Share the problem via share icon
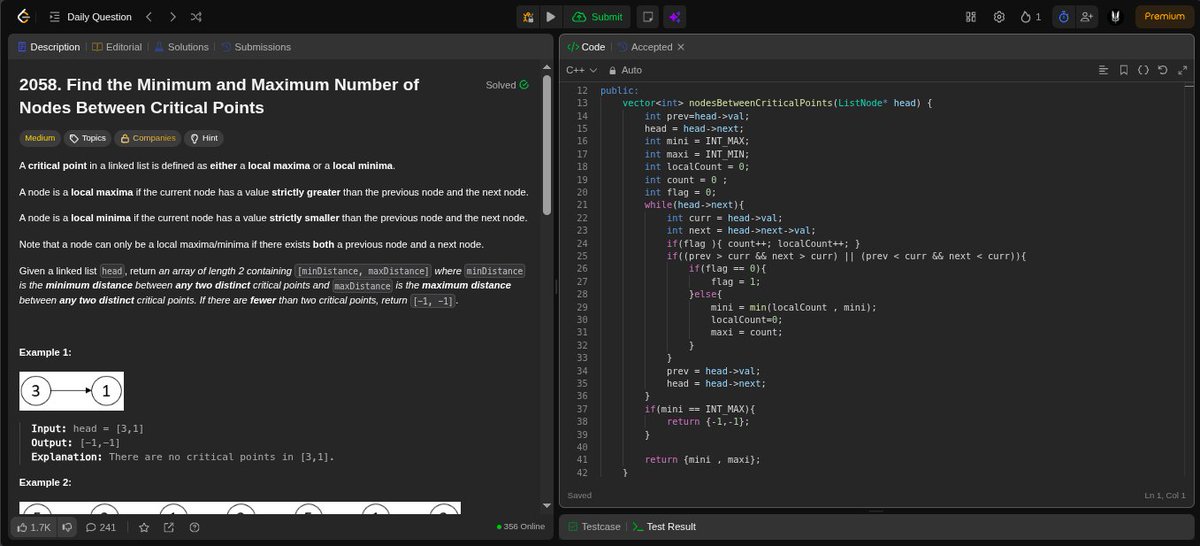Screen dimensions: 1200x546 (x=169, y=527)
